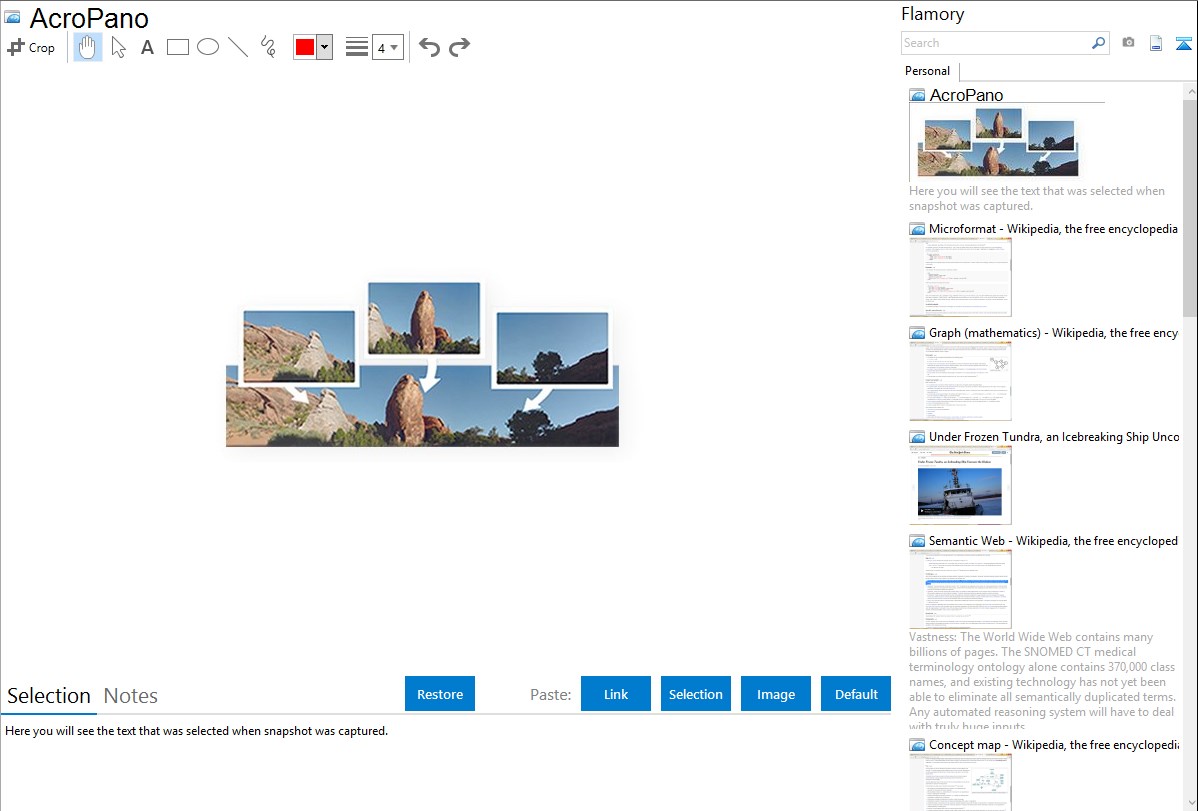This screenshot has height=811, width=1198.
Task: Click the Paste Link button
Action: pos(616,694)
